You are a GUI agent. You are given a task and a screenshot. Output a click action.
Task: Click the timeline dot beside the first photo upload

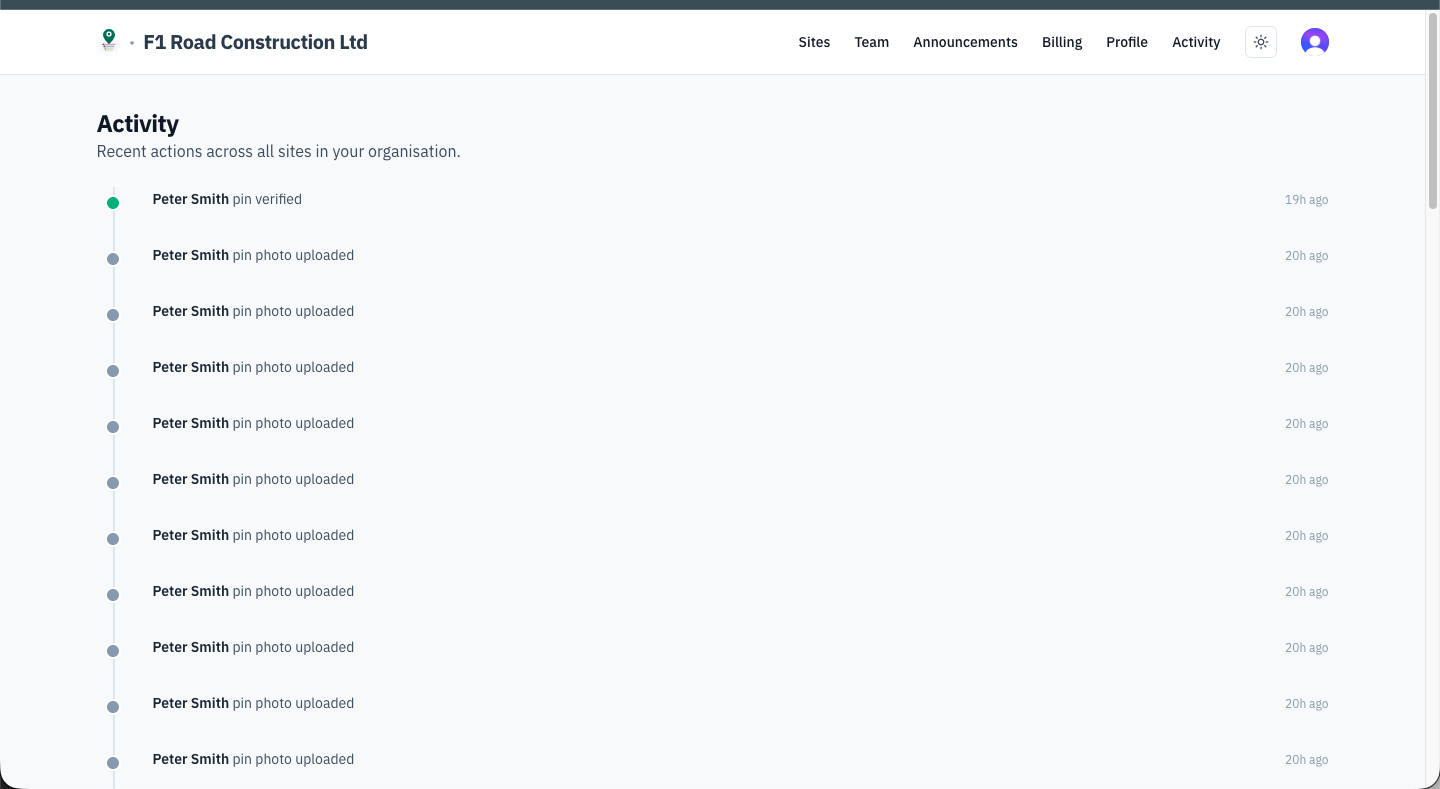pyautogui.click(x=113, y=258)
